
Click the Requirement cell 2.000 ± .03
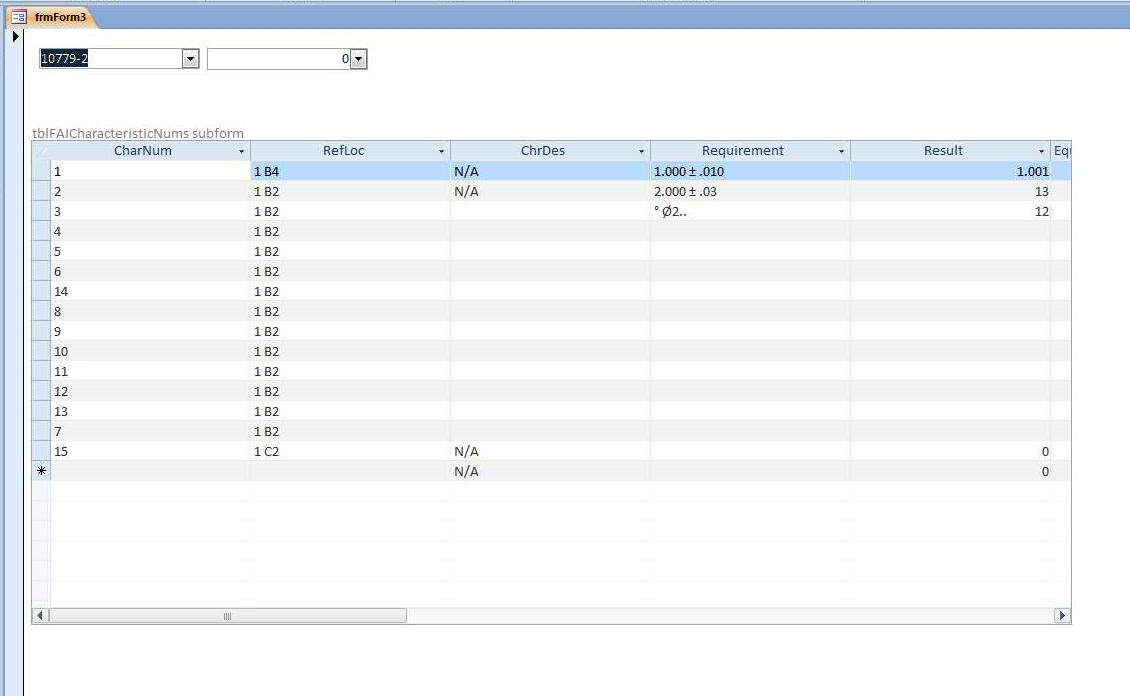pyautogui.click(x=749, y=191)
